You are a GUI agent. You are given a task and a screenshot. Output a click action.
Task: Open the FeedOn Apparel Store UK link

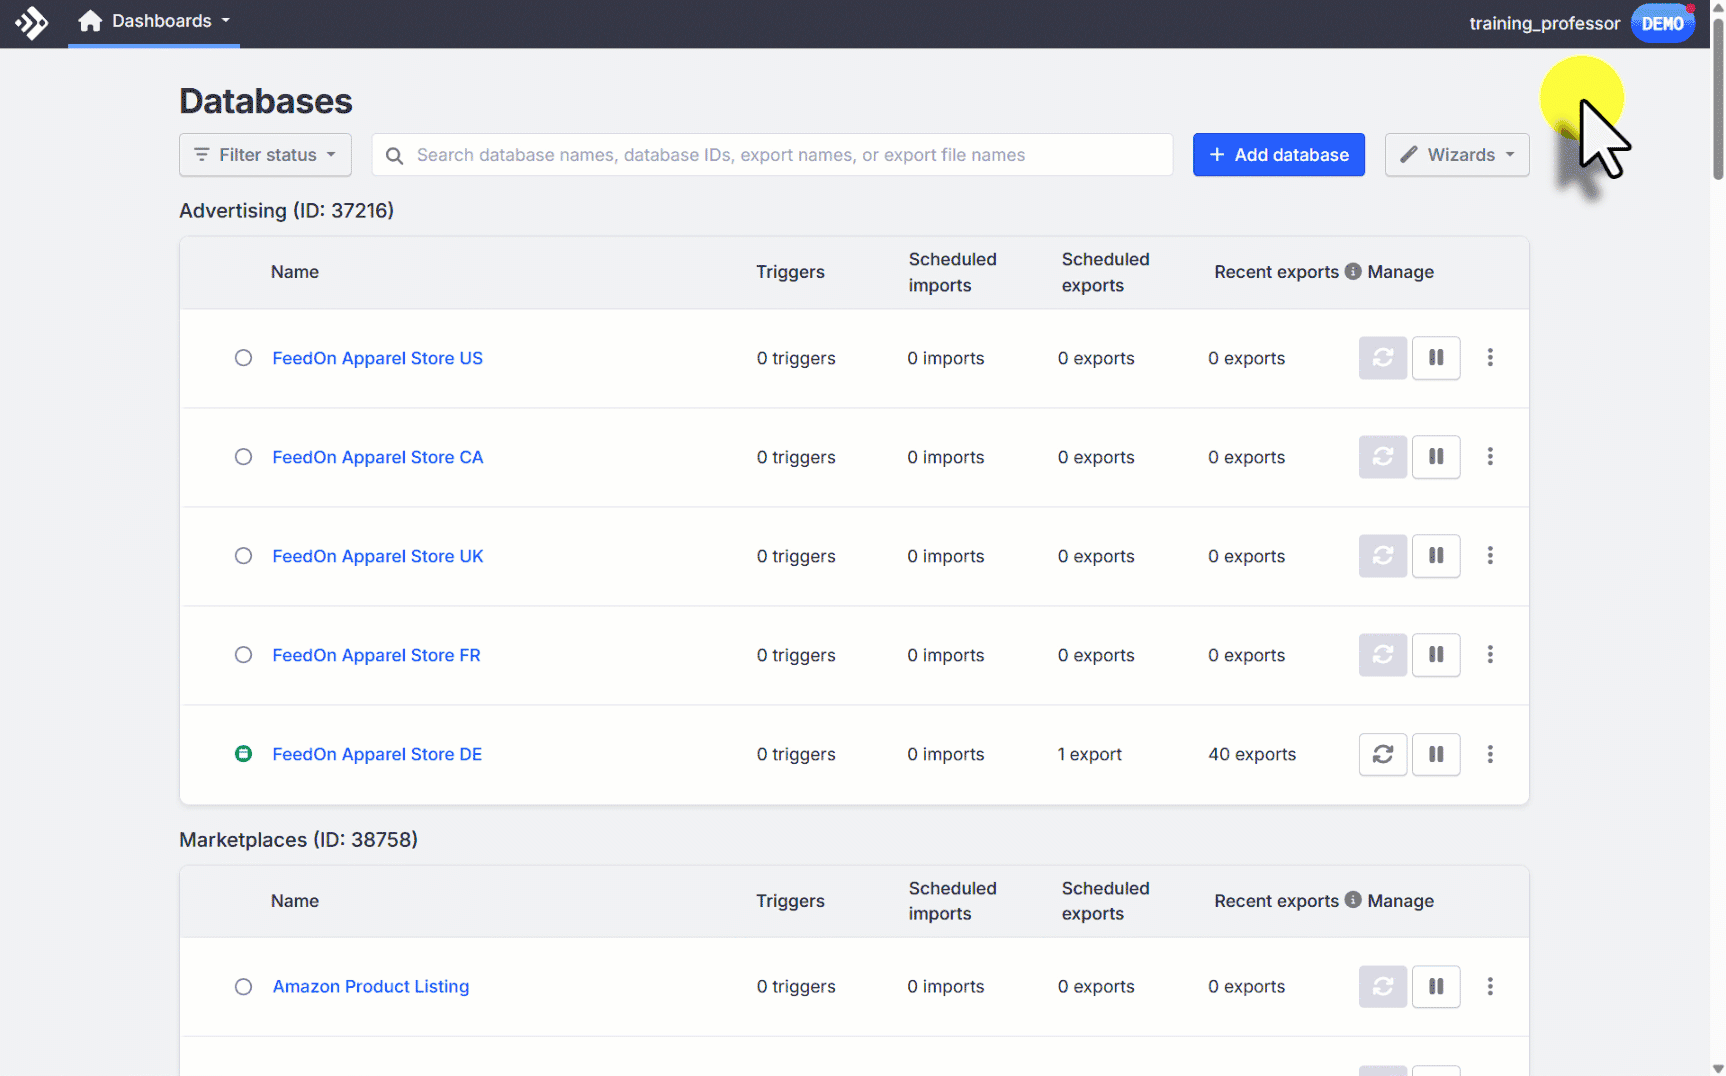point(378,556)
